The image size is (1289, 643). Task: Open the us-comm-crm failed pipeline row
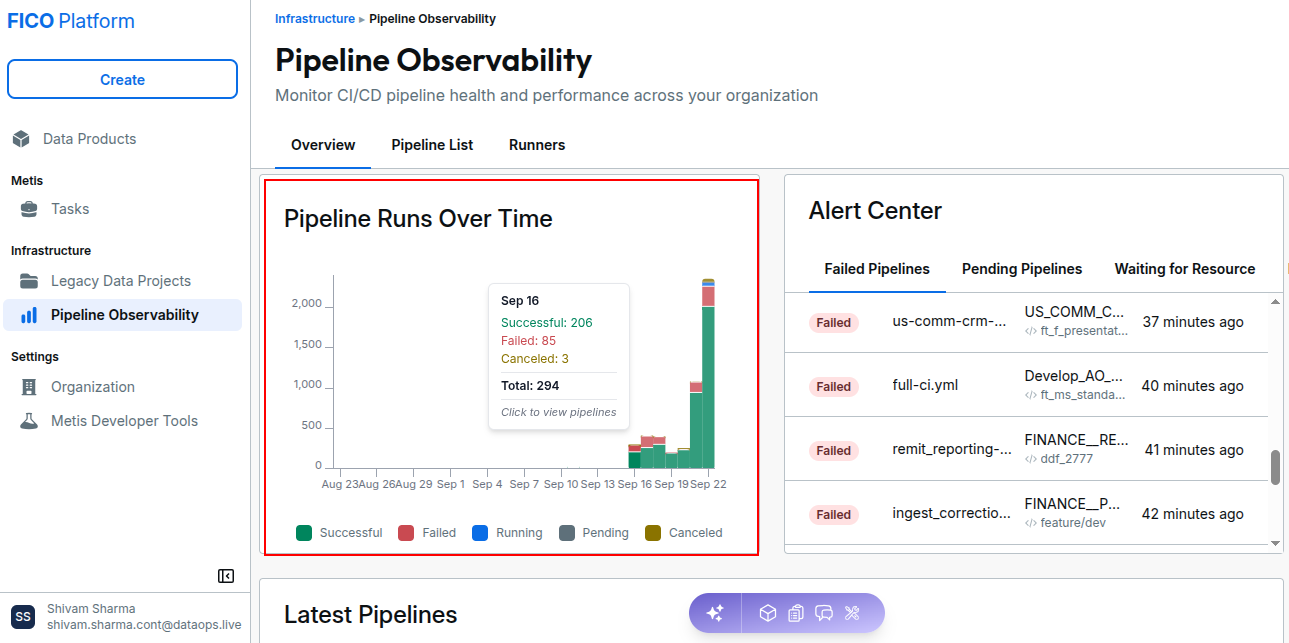(x=1026, y=322)
